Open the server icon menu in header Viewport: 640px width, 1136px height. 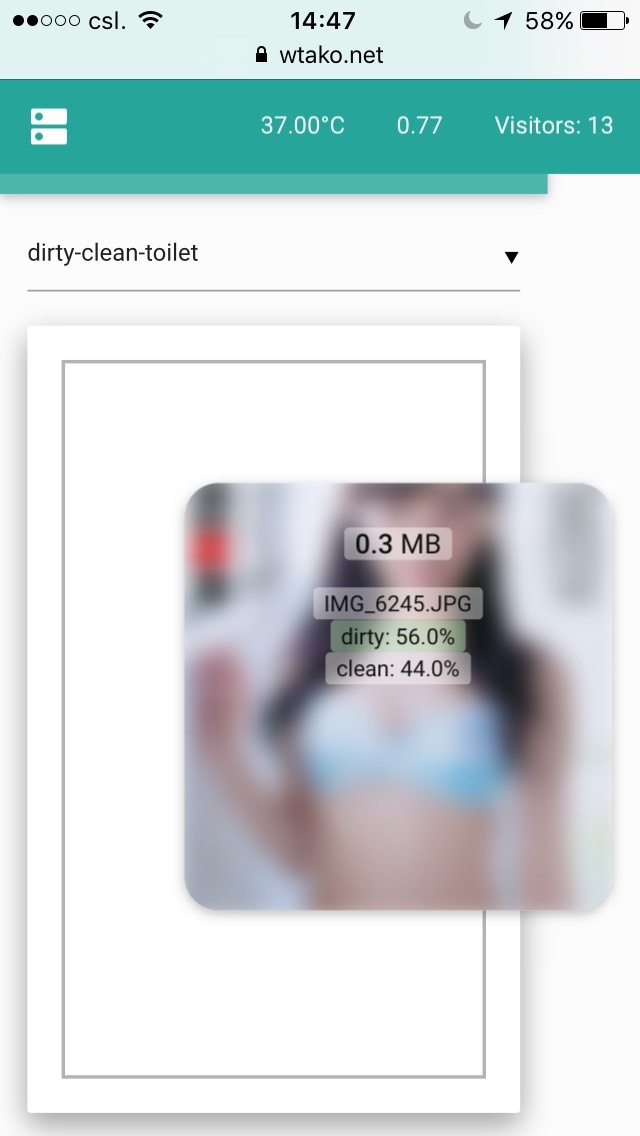49,126
